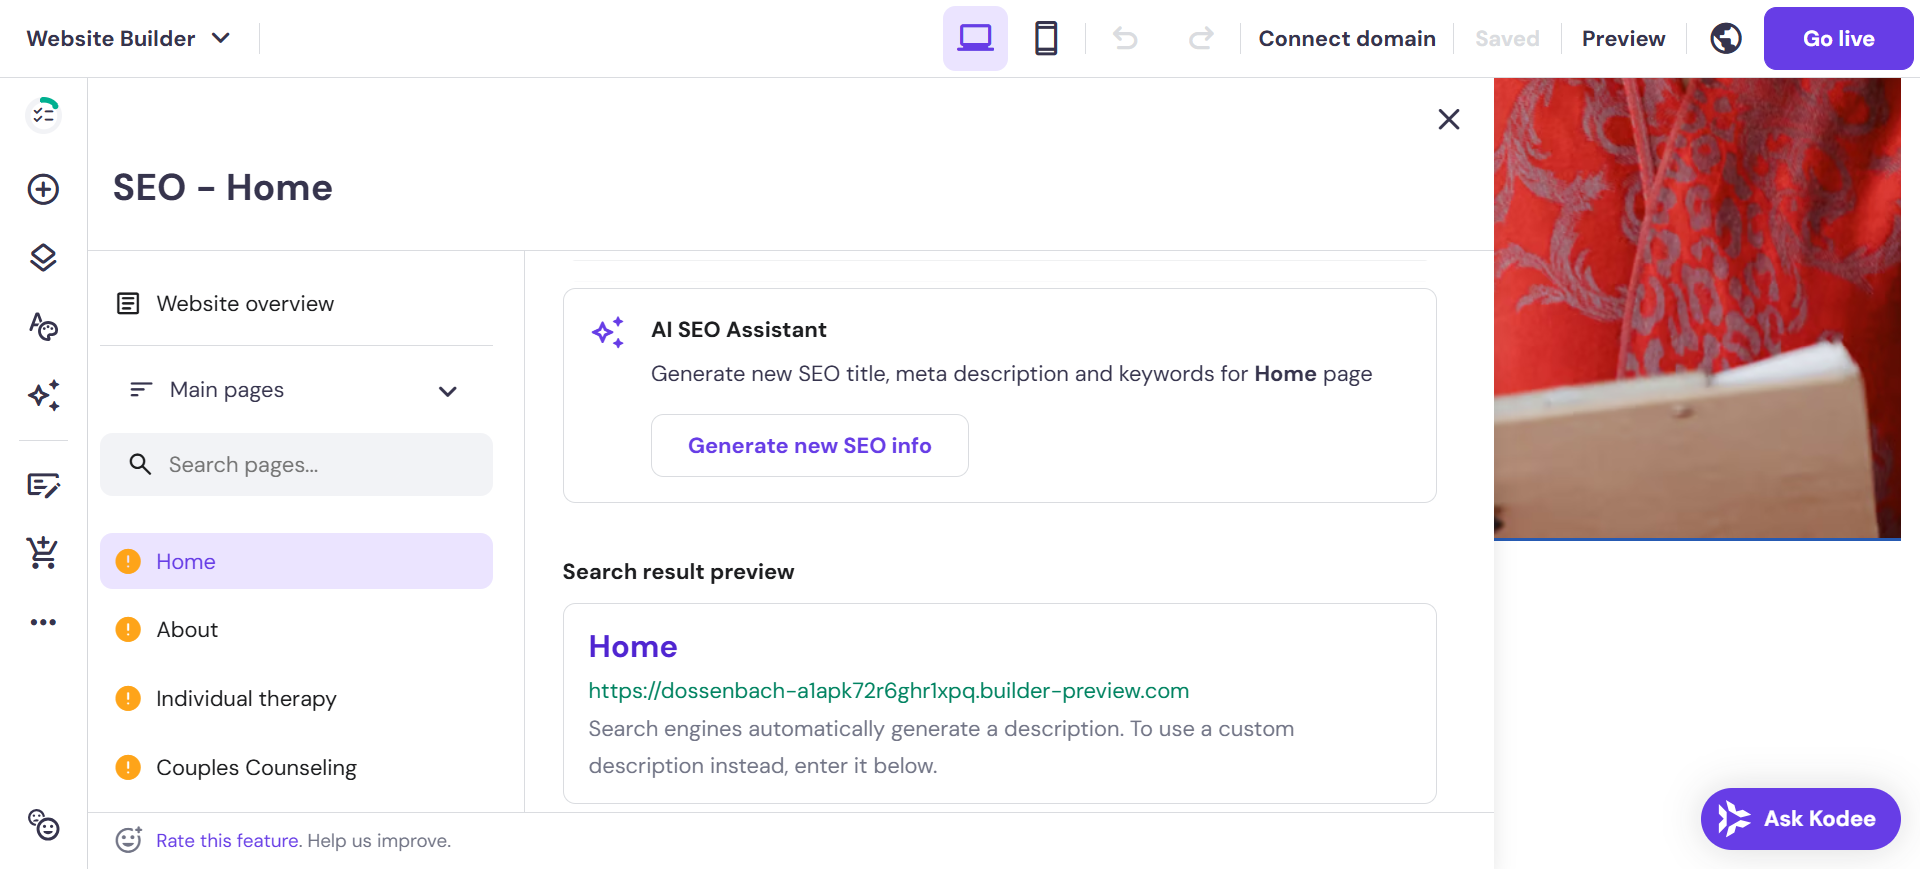The height and width of the screenshot is (869, 1920).
Task: Select the About page
Action: [x=296, y=629]
